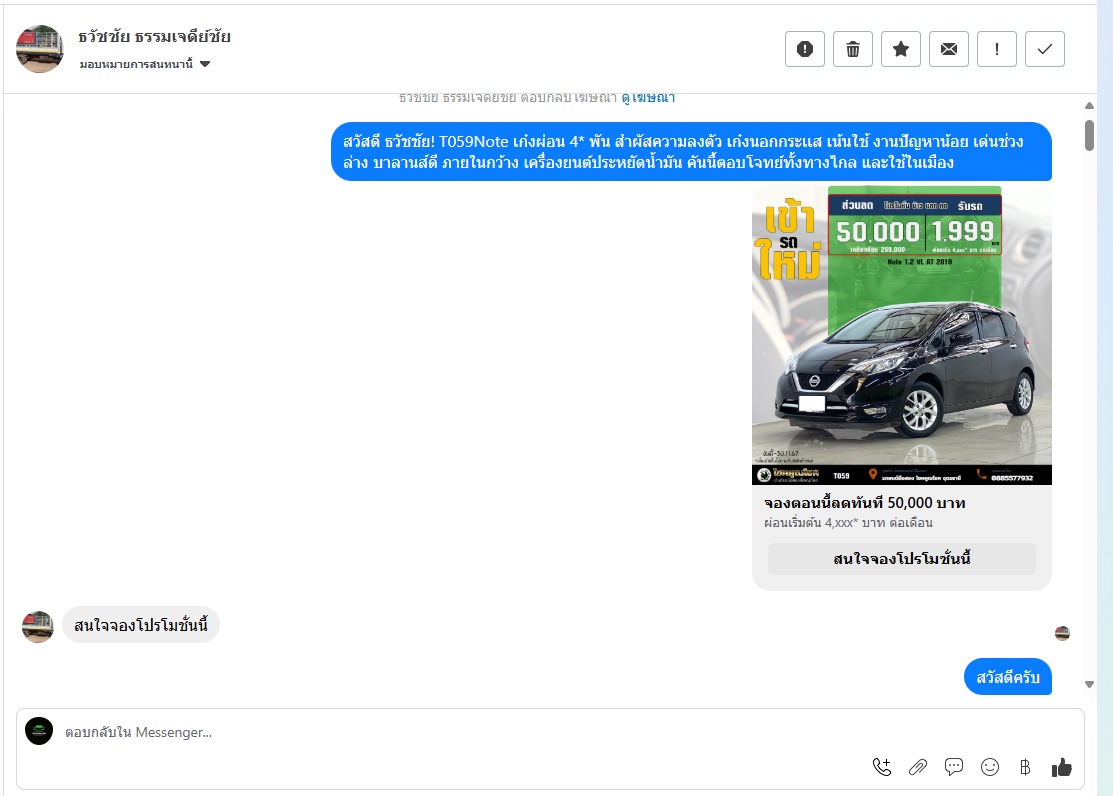Open the emoji picker smiley icon
The image size is (1113, 796).
989,767
